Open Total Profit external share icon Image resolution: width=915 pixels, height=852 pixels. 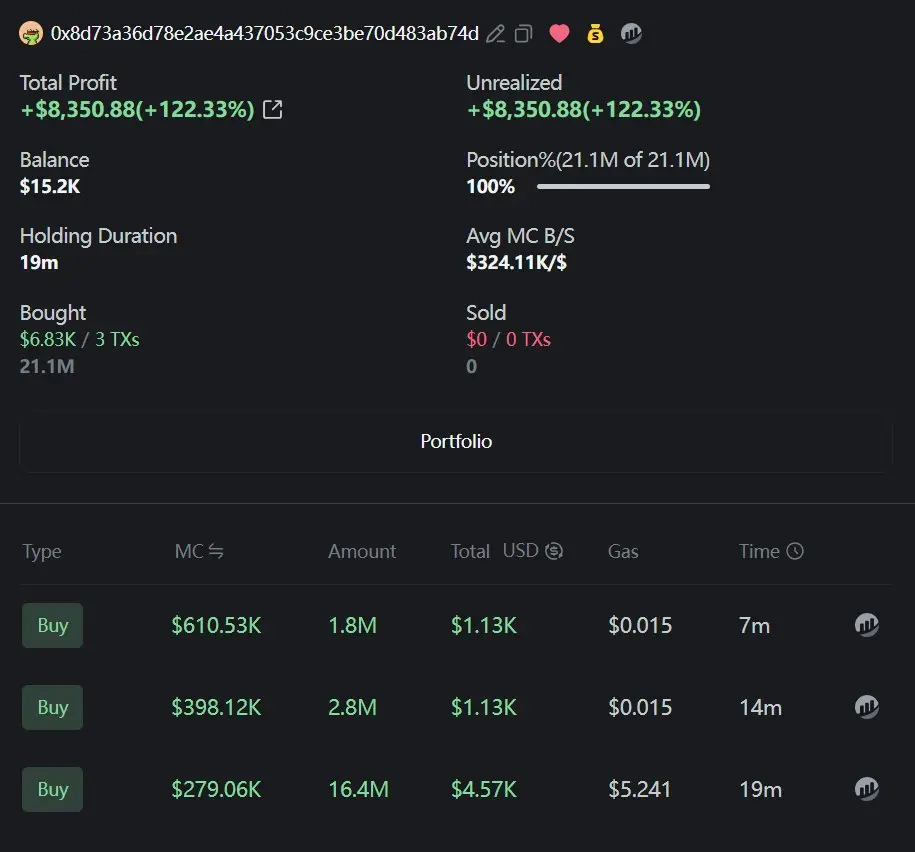click(272, 110)
